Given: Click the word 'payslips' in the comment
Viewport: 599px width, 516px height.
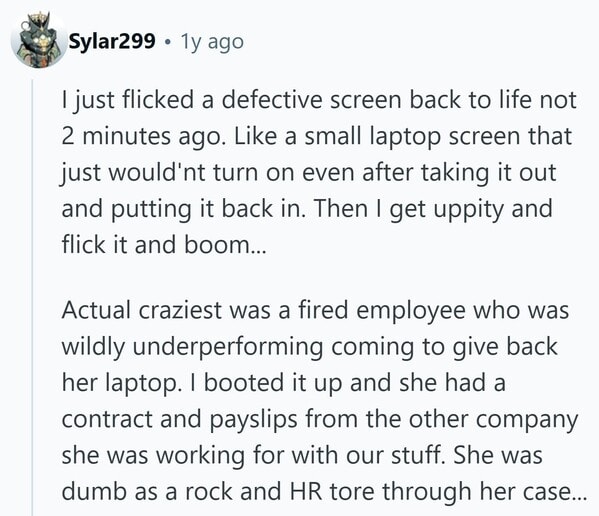Looking at the screenshot, I should click(253, 420).
